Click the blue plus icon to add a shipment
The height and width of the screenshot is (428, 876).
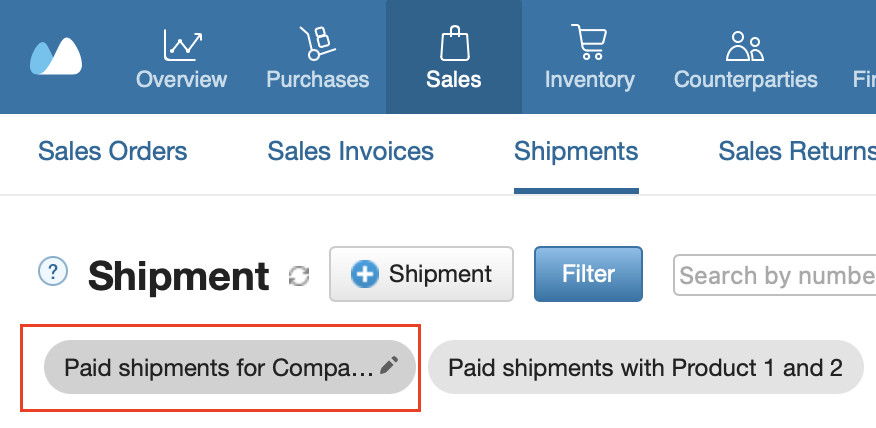click(x=364, y=274)
